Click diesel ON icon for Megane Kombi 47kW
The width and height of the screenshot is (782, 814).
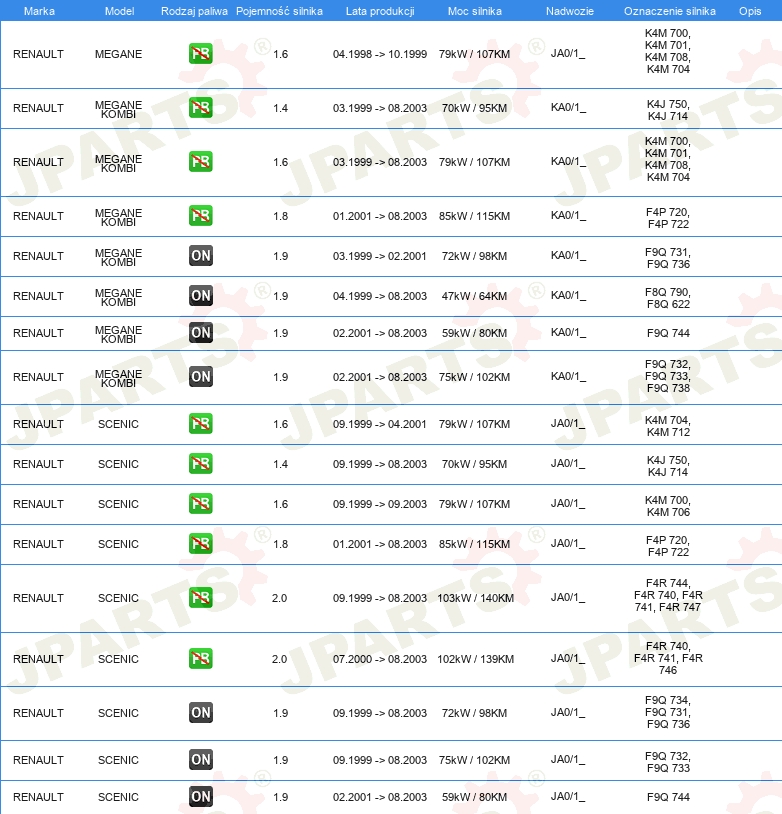pos(200,295)
